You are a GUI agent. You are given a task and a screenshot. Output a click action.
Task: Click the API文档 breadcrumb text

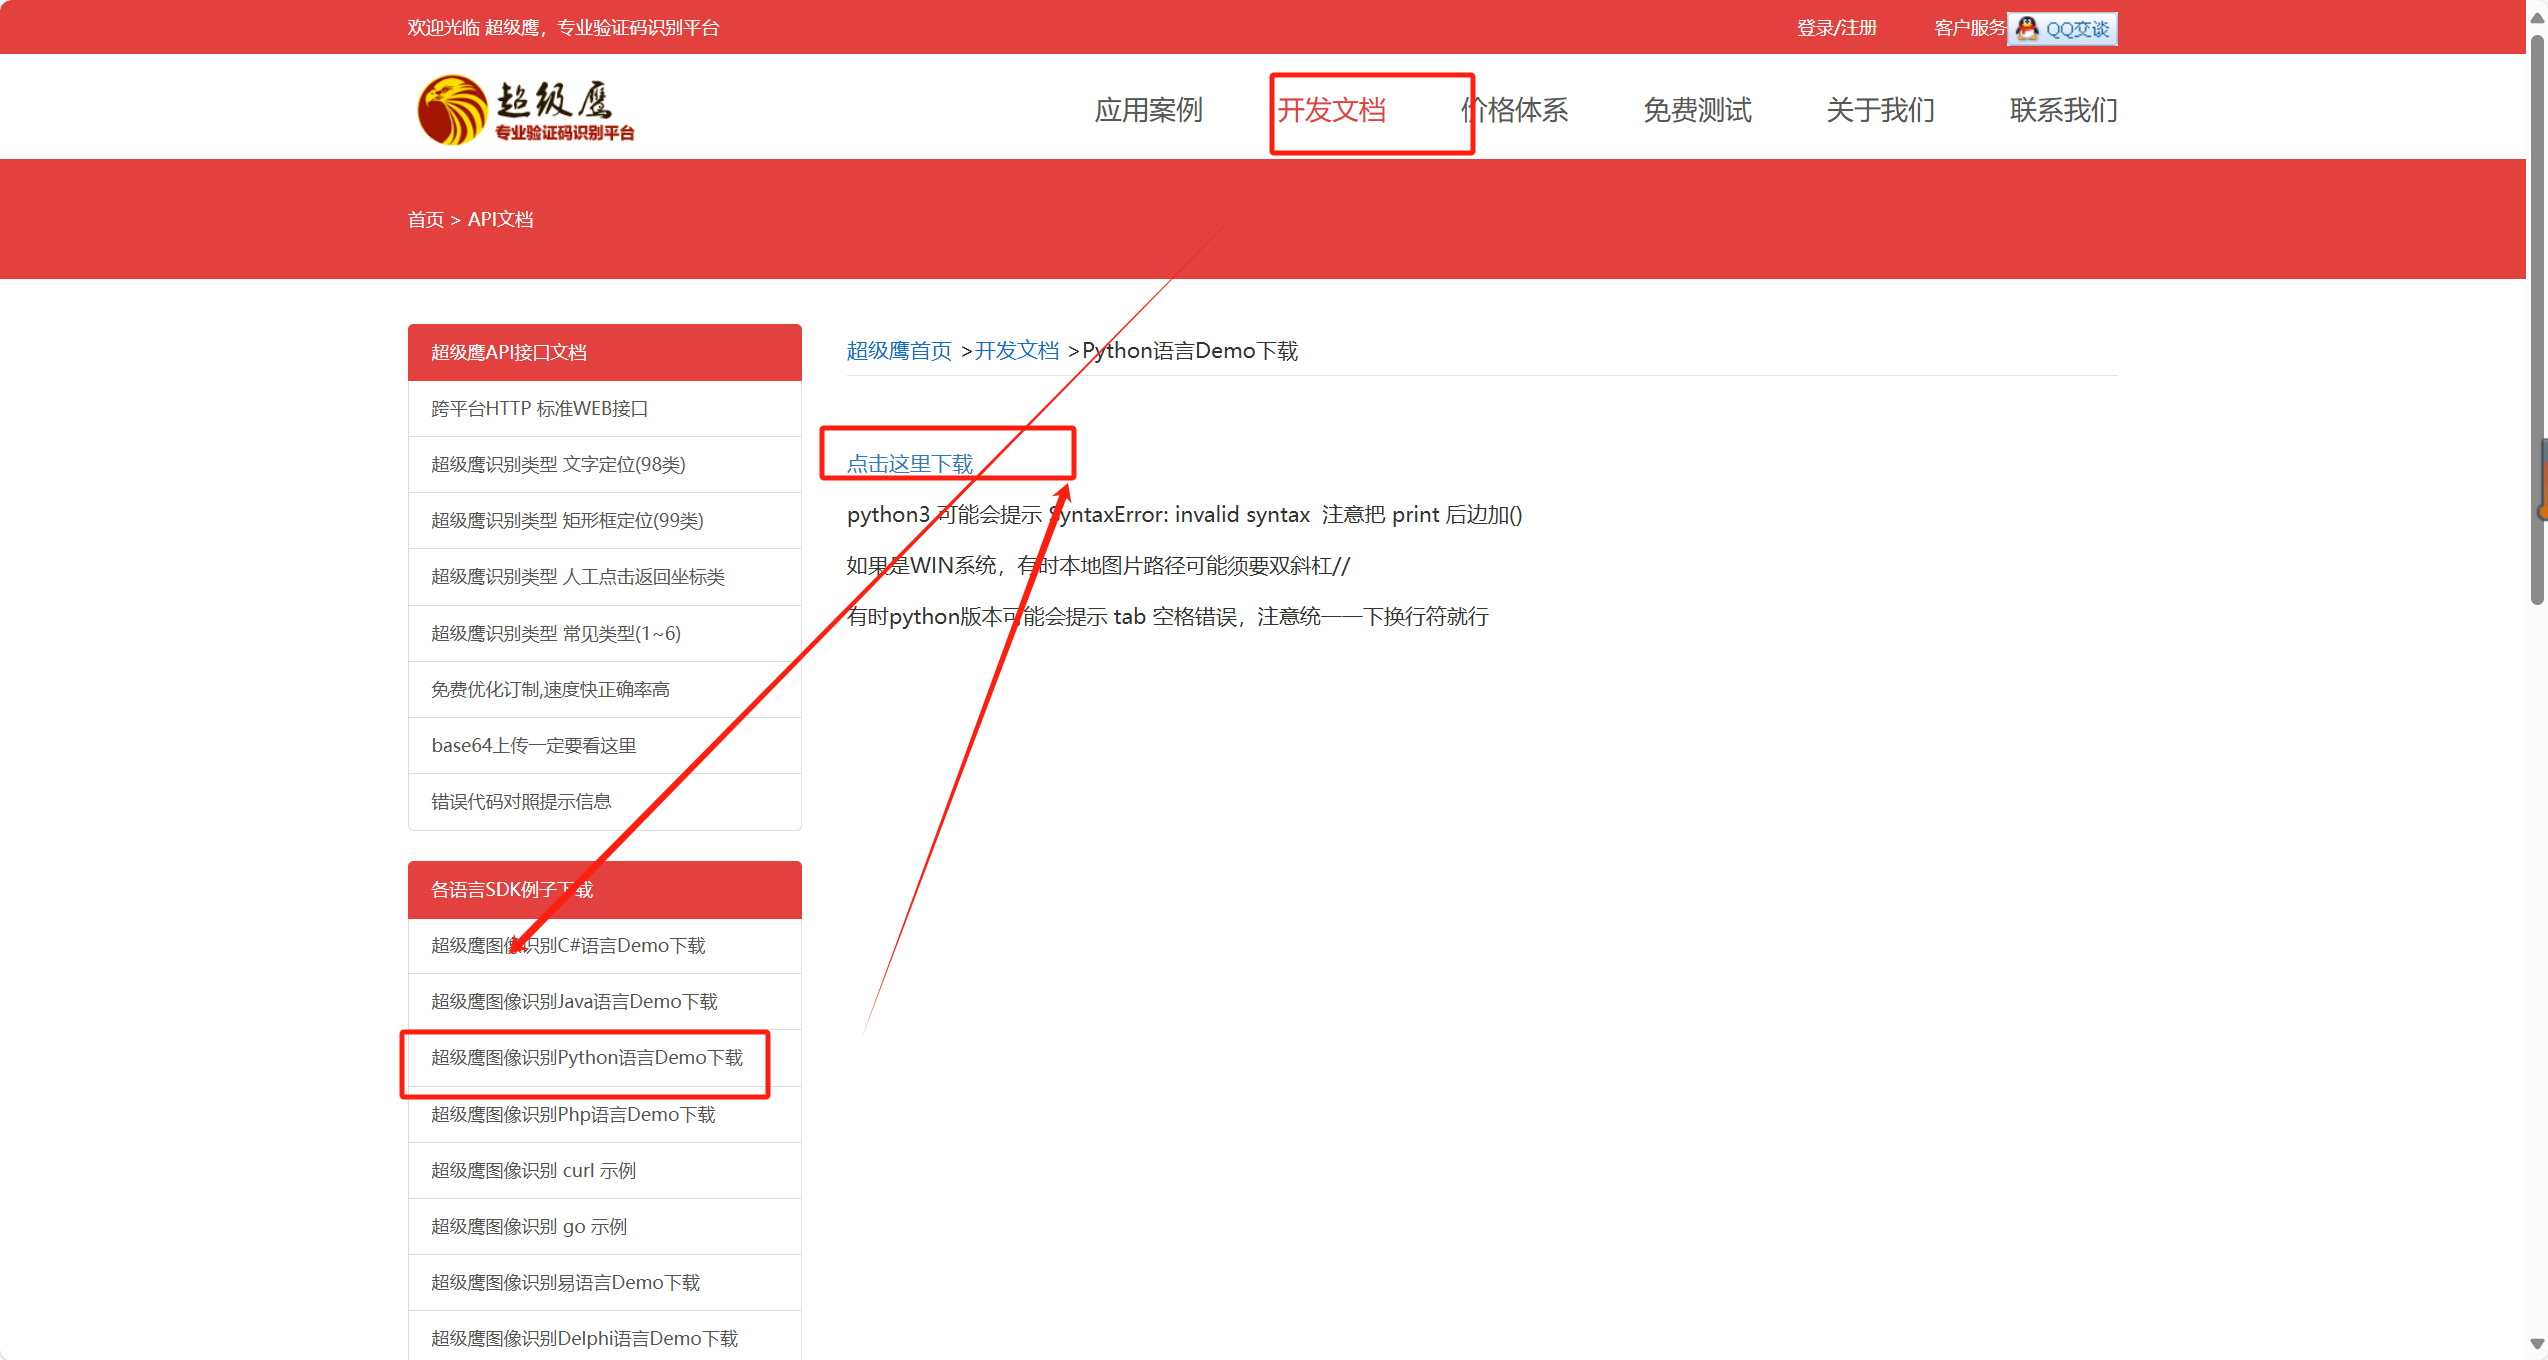tap(500, 219)
